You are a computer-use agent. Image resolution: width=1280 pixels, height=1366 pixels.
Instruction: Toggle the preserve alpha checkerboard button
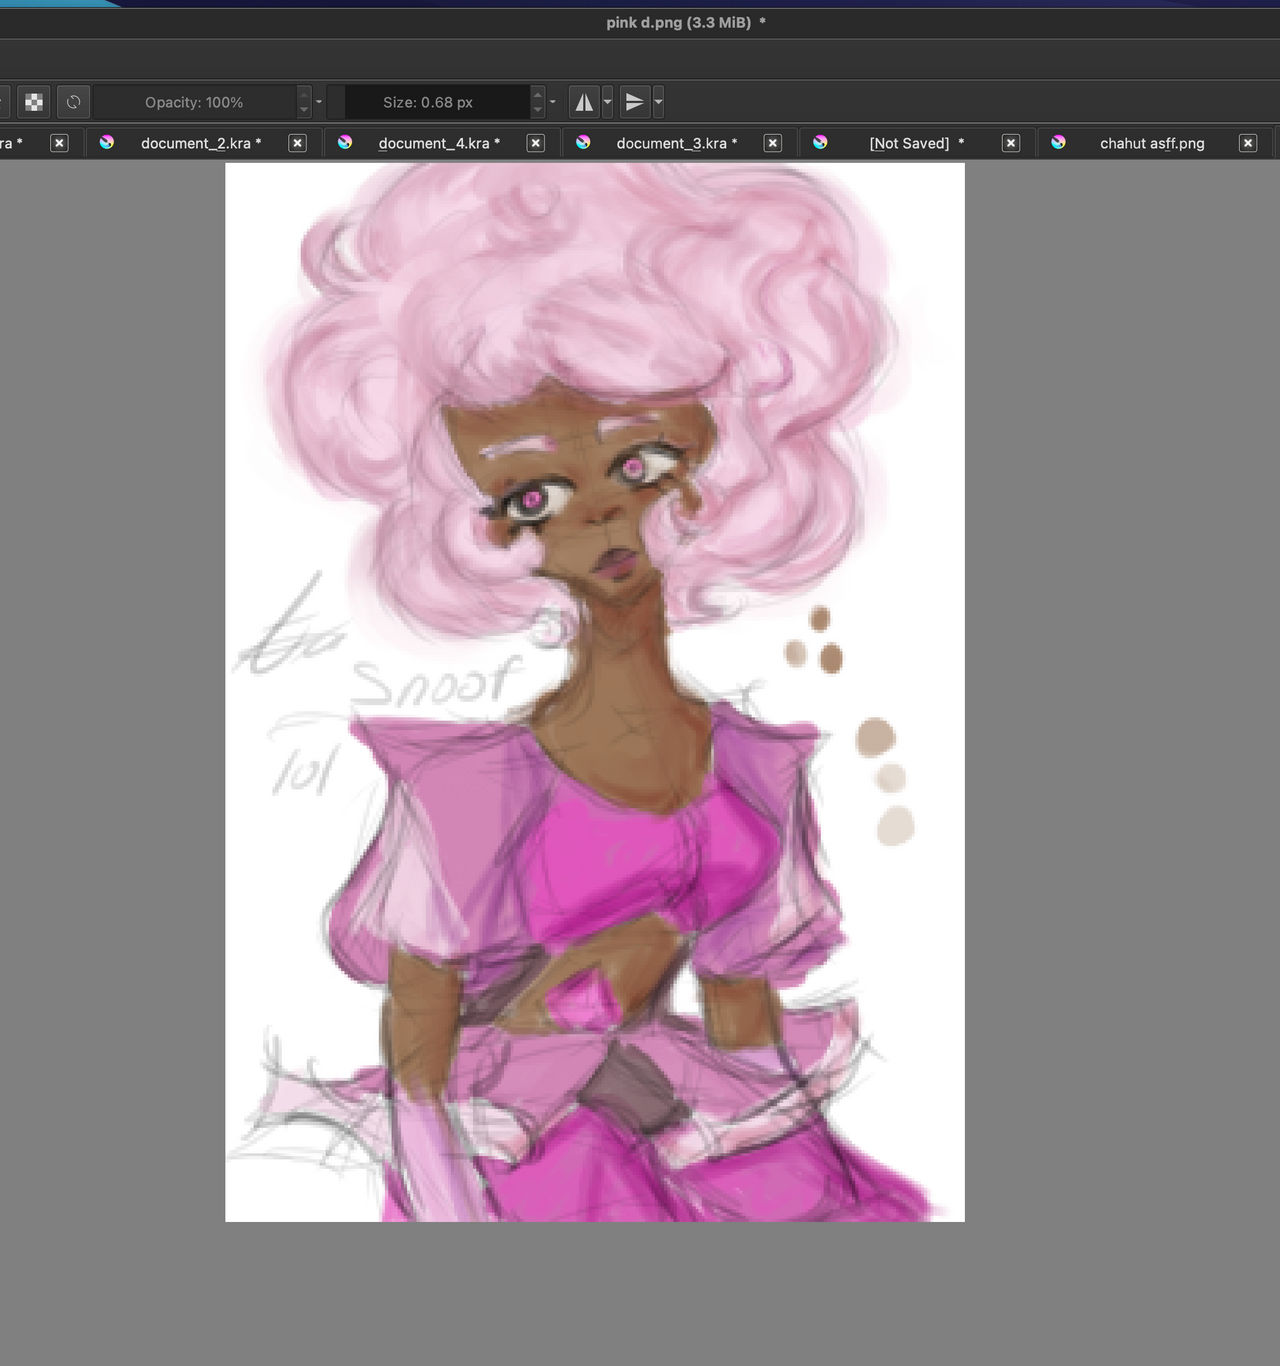coord(34,102)
